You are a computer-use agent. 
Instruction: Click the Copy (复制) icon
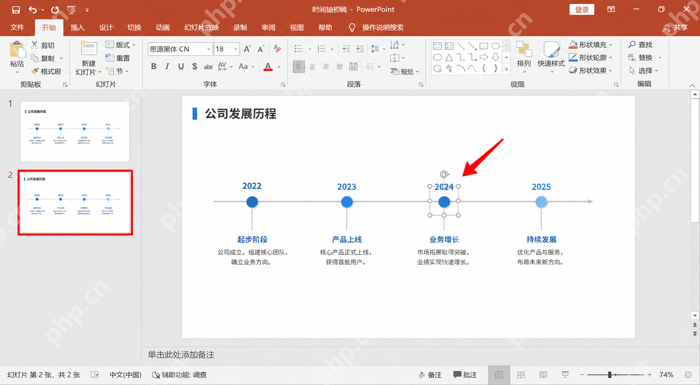[x=35, y=58]
